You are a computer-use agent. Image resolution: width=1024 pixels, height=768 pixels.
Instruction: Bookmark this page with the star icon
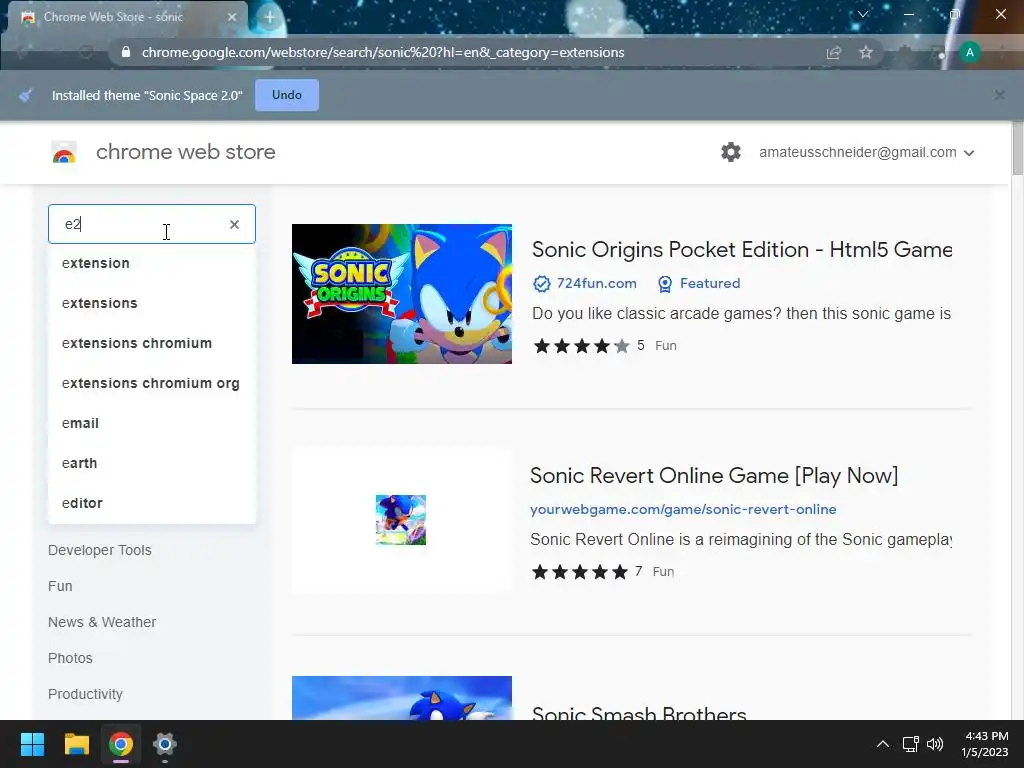tap(865, 52)
